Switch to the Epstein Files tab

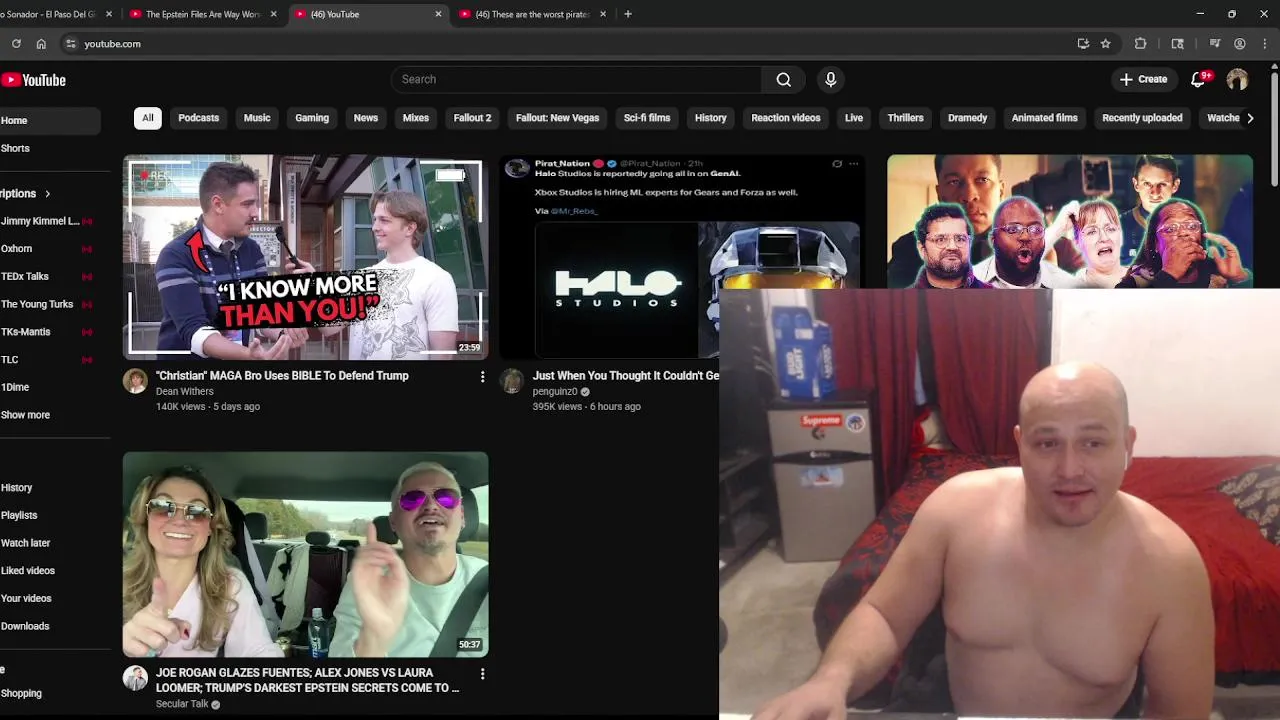203,14
